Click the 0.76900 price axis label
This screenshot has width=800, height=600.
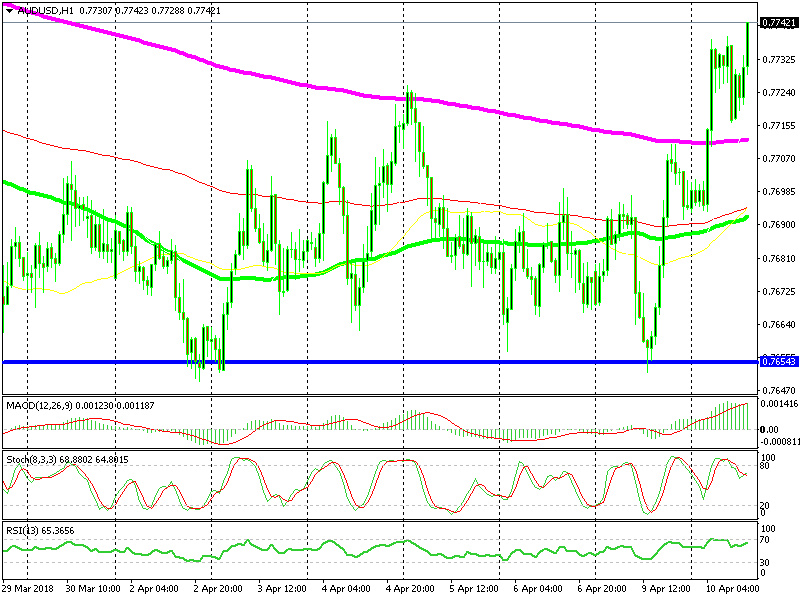point(779,225)
